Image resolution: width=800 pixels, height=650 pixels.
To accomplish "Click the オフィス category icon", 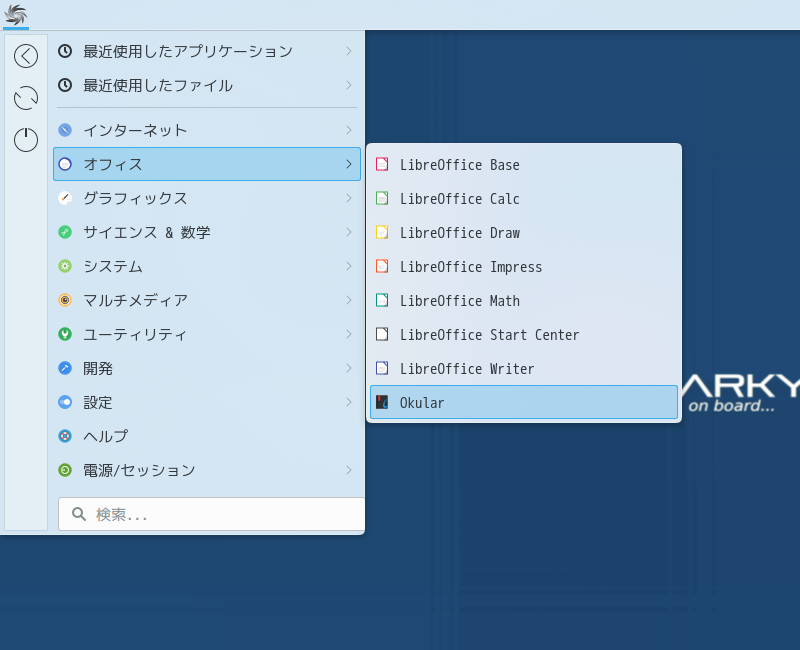I will pyautogui.click(x=65, y=164).
